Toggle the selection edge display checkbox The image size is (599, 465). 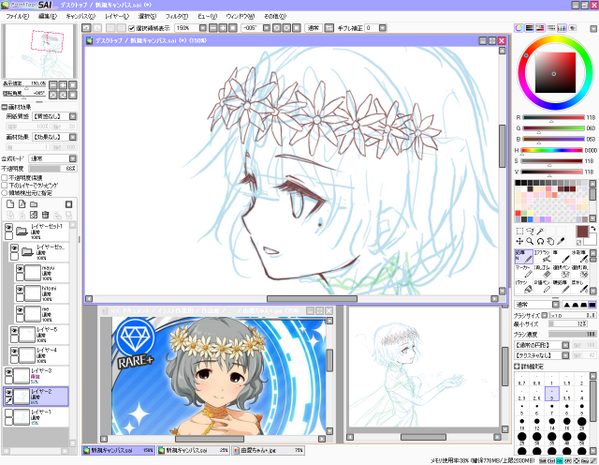(132, 28)
